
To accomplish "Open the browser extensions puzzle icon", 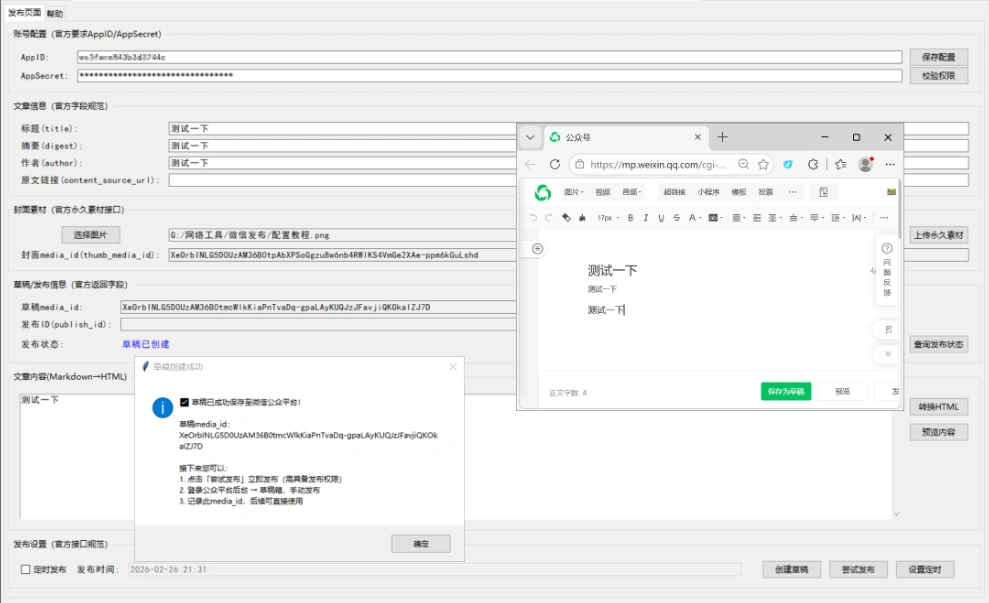I will coord(813,164).
